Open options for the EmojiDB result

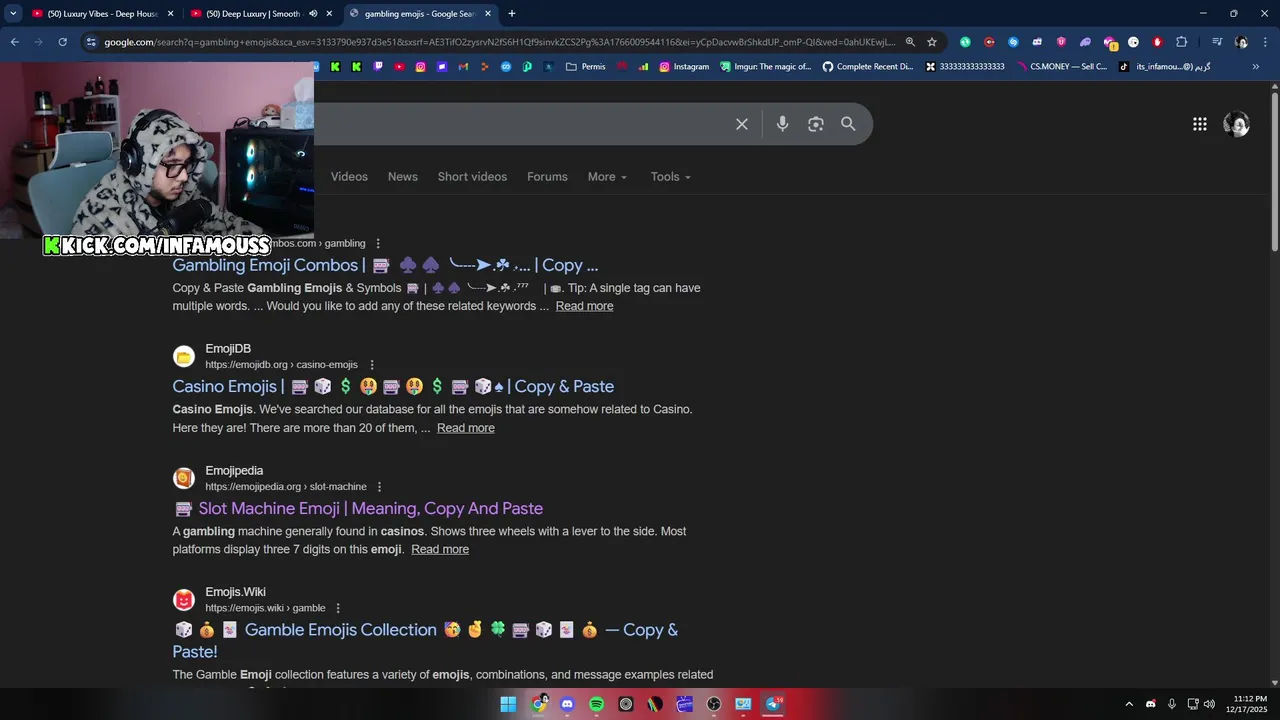pyautogui.click(x=372, y=365)
